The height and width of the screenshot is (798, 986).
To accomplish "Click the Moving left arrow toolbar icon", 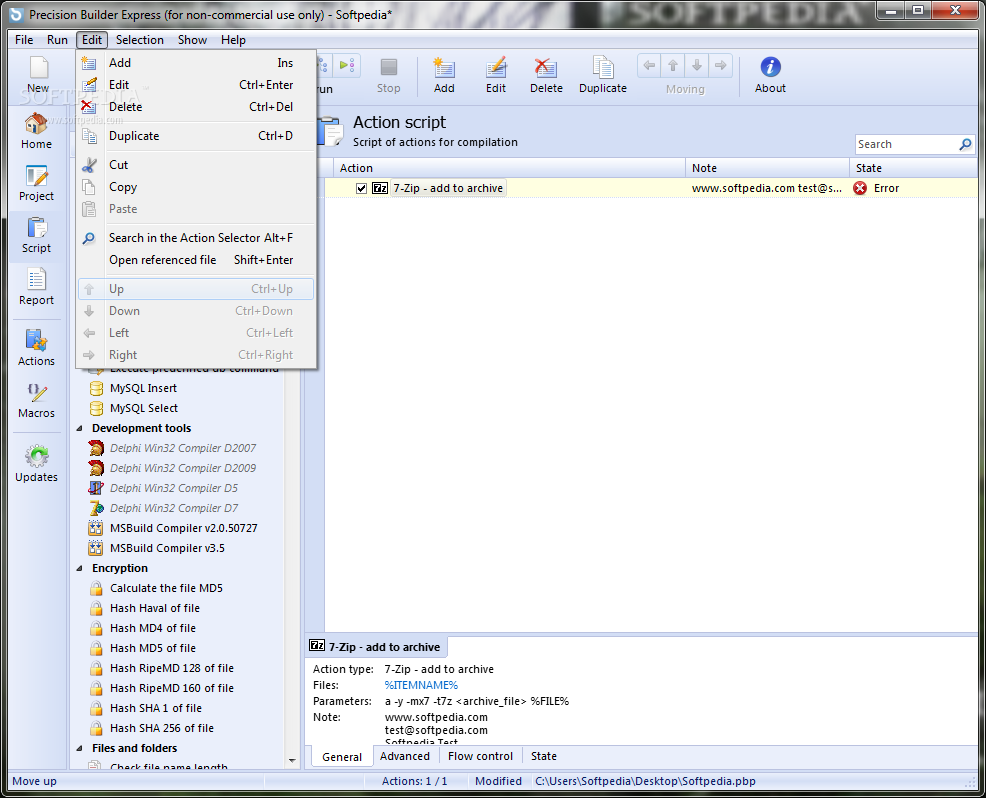I will click(650, 65).
